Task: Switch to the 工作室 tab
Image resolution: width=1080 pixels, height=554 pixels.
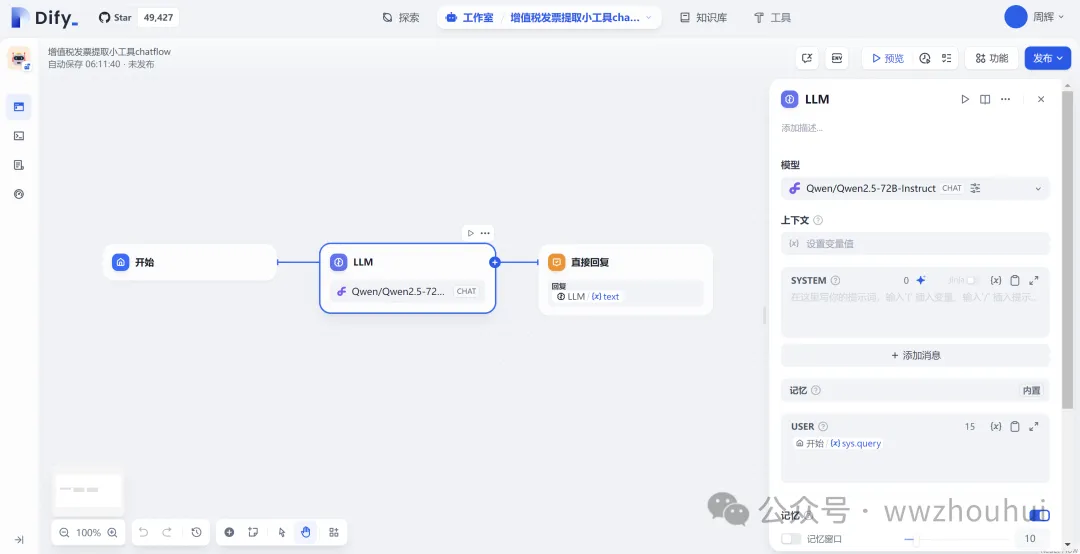Action: [470, 17]
